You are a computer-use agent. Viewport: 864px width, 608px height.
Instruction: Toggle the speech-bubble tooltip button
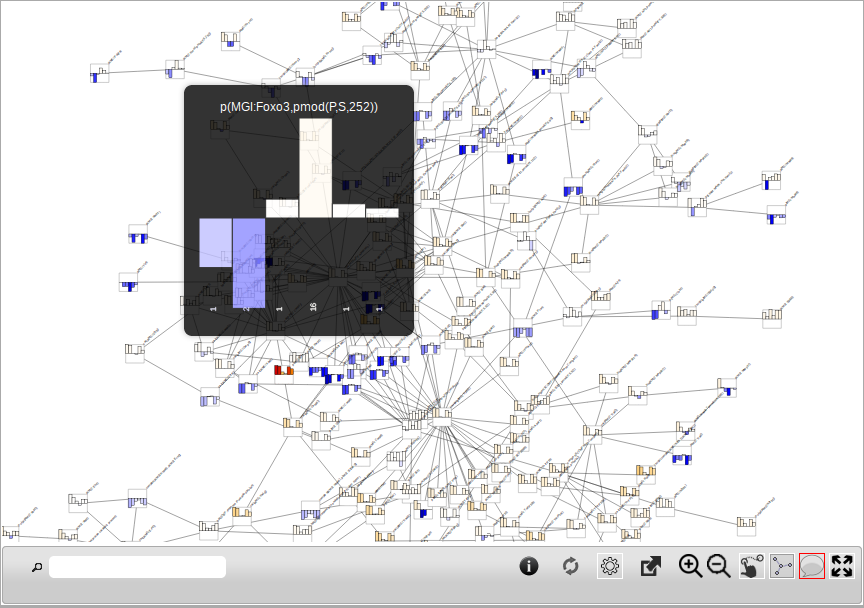[812, 566]
